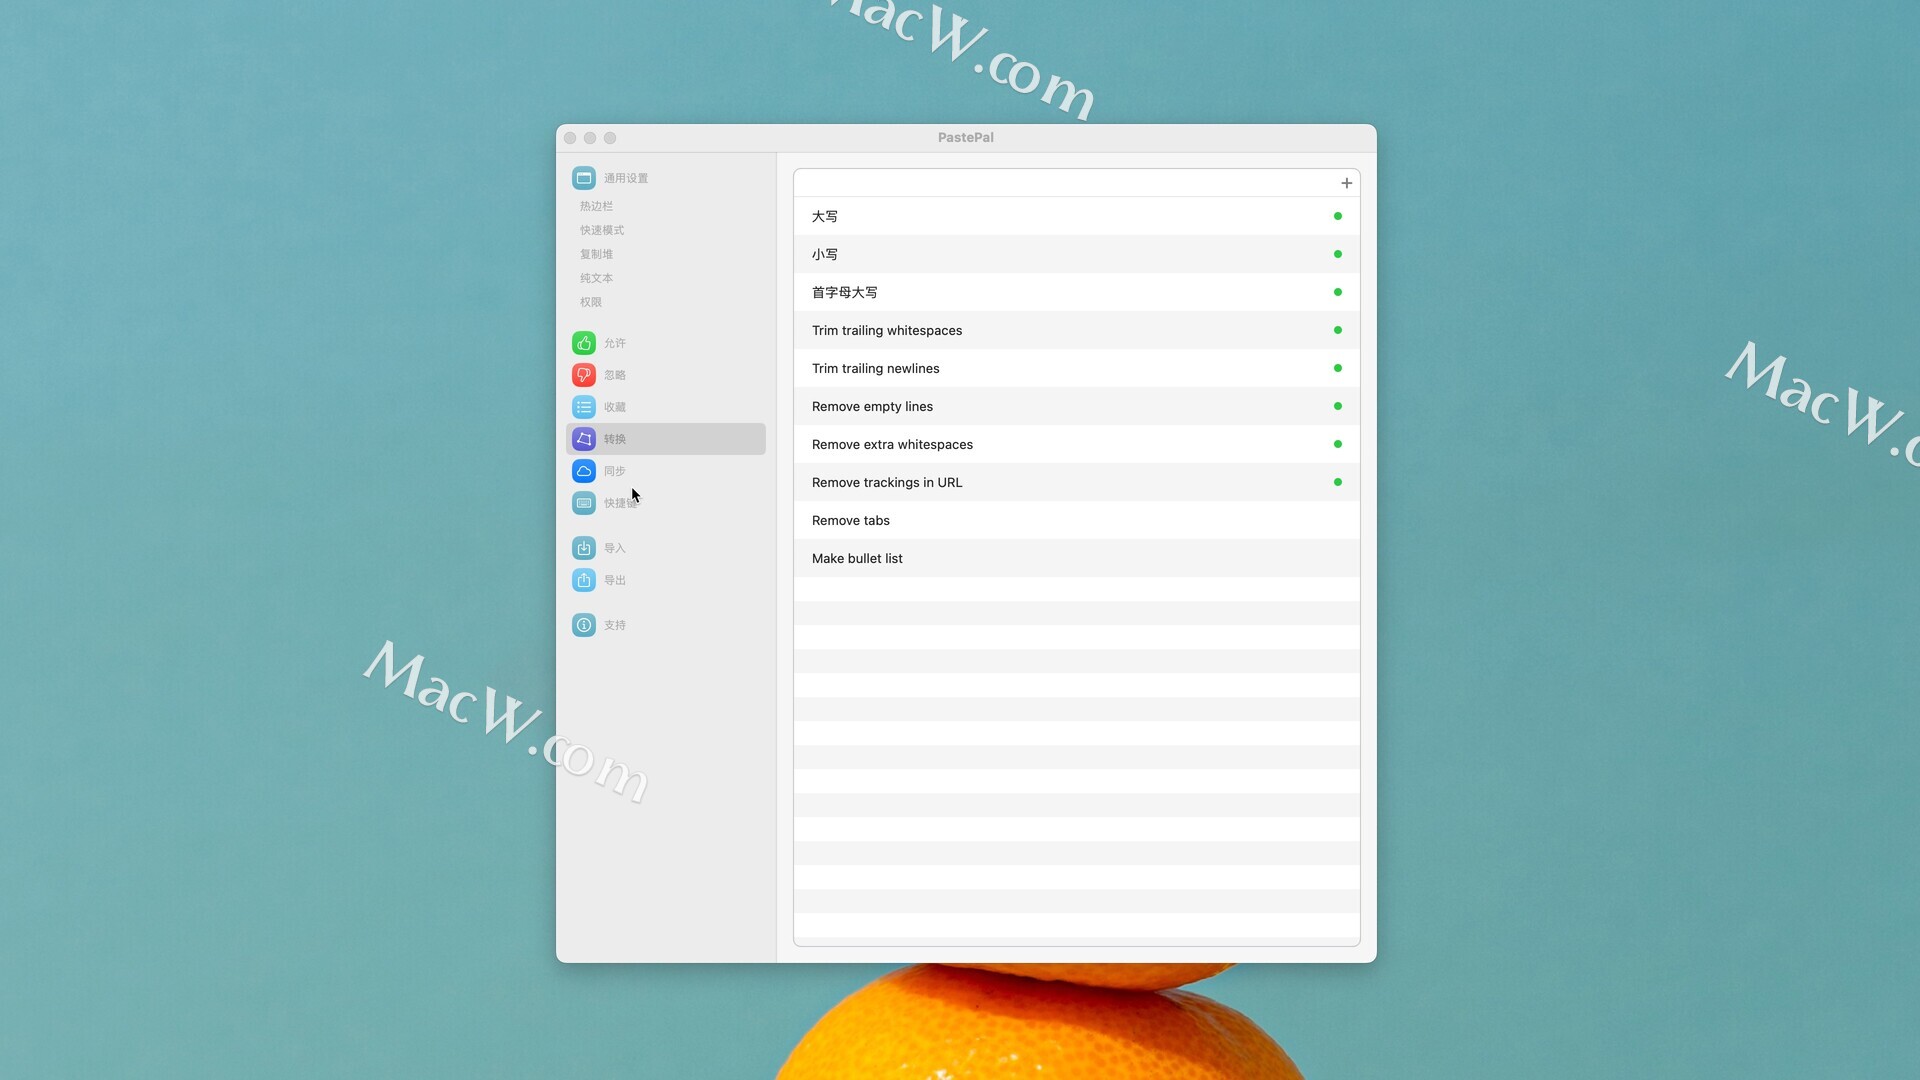Select the 小写 transformation row

pyautogui.click(x=1076, y=254)
